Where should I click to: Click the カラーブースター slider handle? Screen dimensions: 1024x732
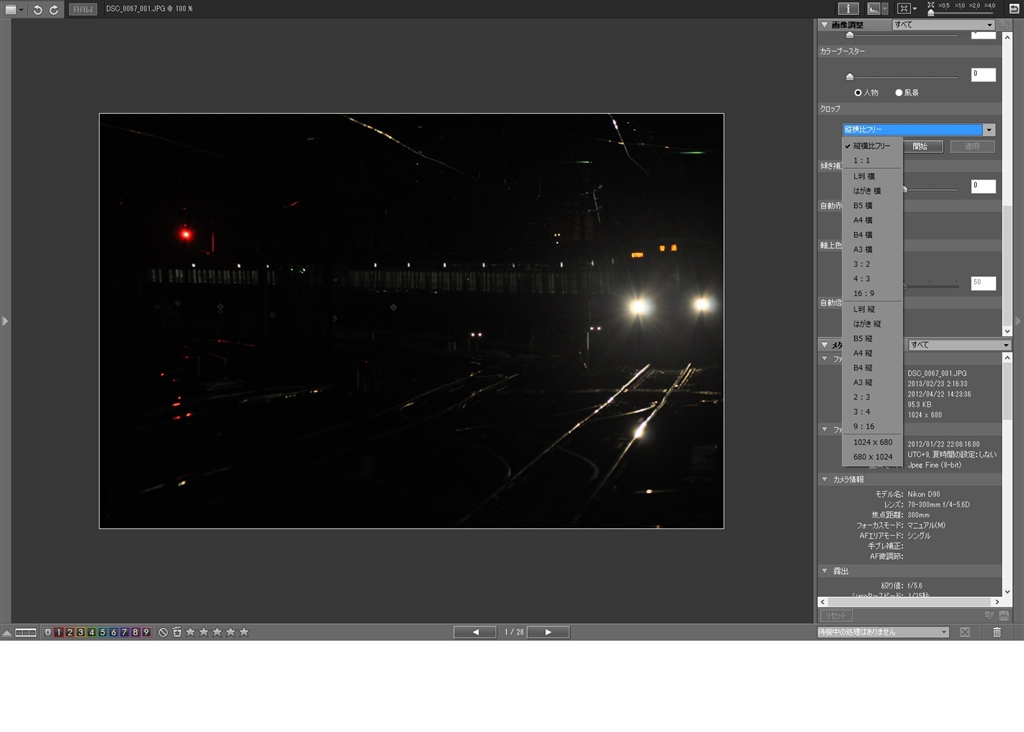[x=850, y=75]
